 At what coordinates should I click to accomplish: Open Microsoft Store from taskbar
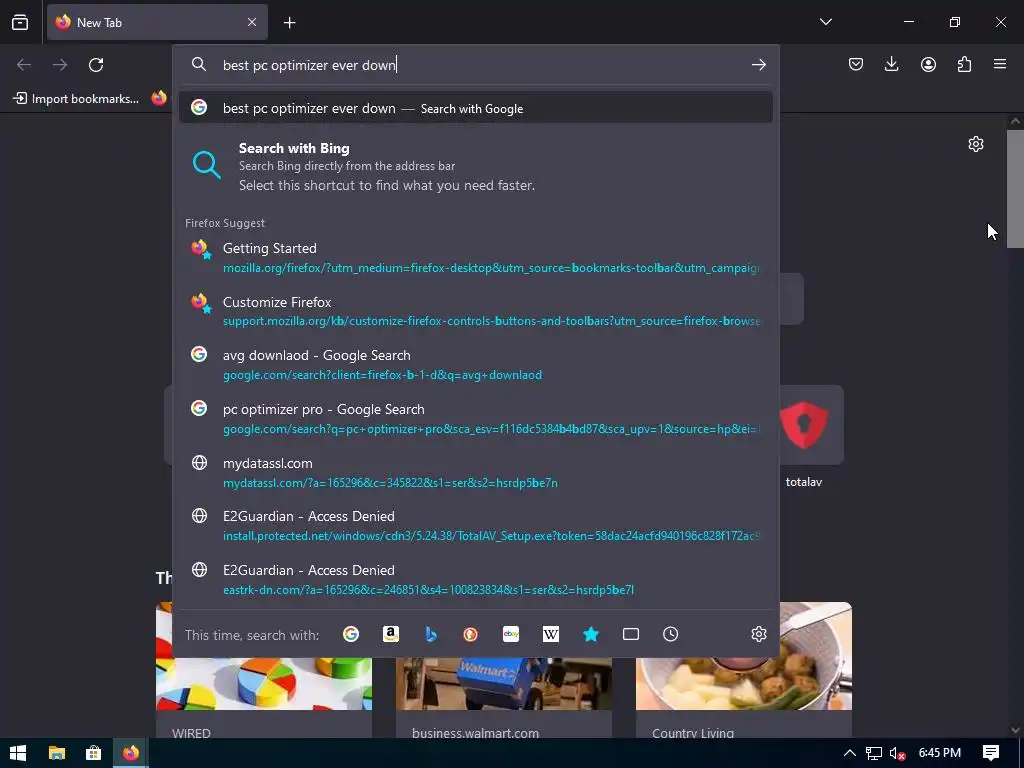tap(93, 753)
